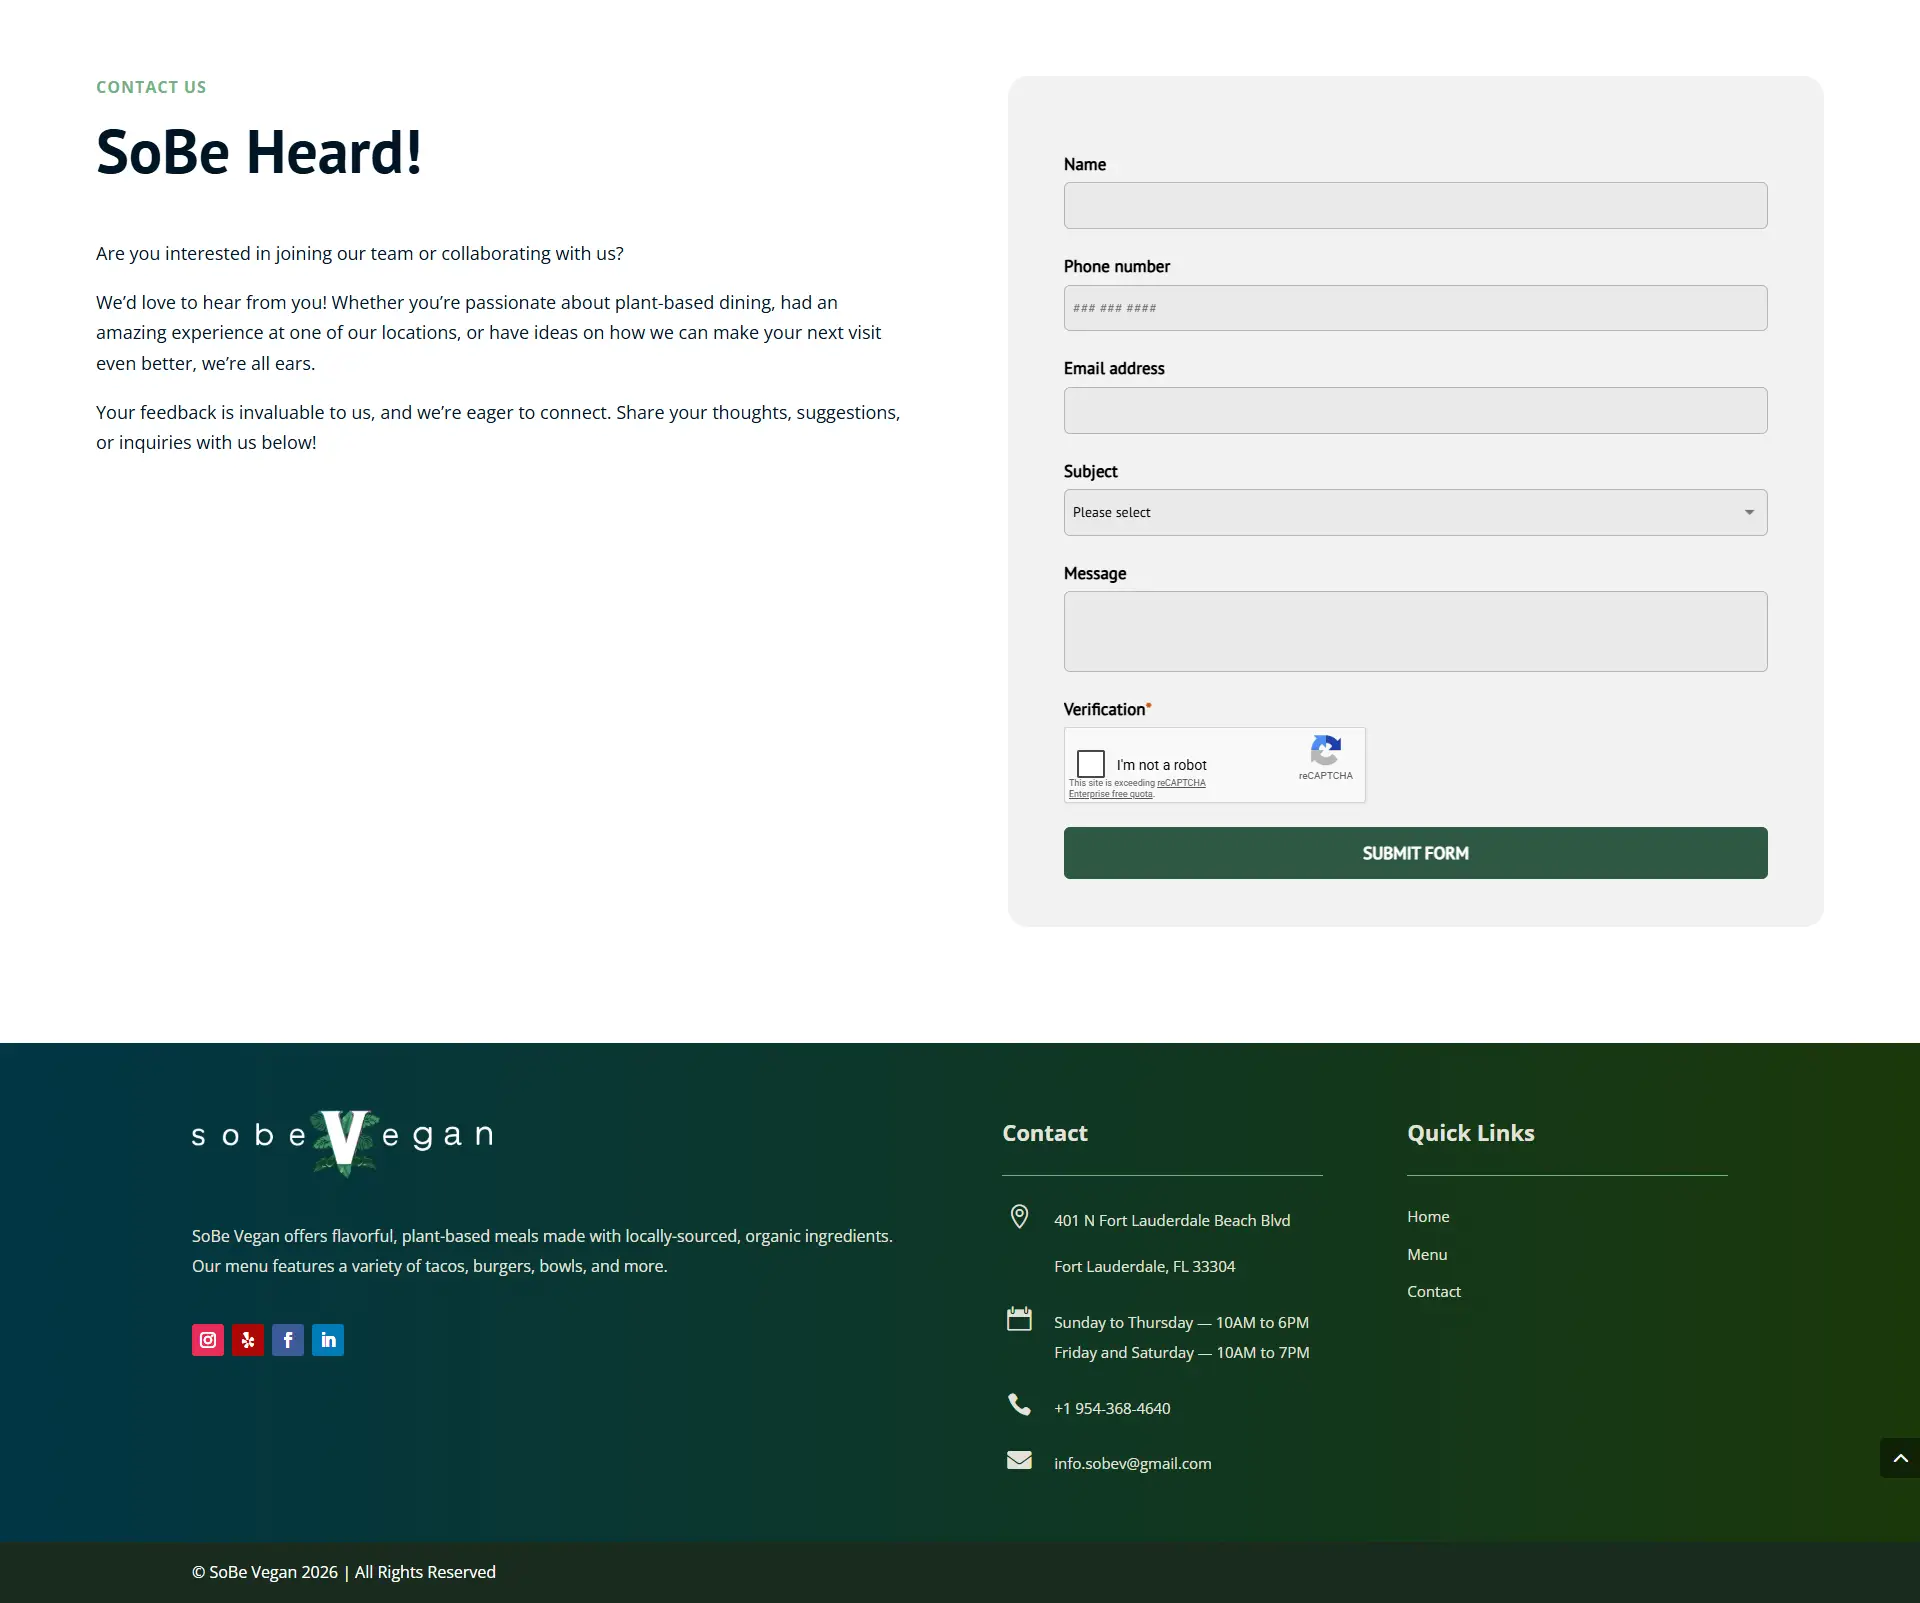Viewport: 1920px width, 1603px height.
Task: Click into the Message text area
Action: [1415, 631]
